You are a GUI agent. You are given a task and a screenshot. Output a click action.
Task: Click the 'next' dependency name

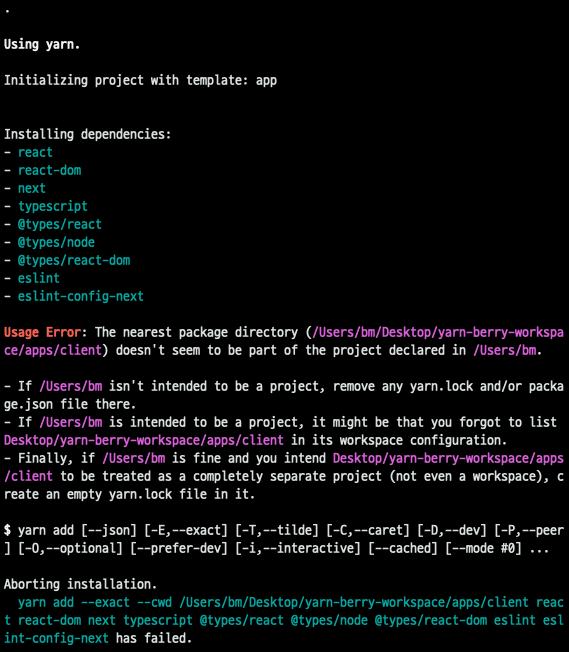(32, 188)
